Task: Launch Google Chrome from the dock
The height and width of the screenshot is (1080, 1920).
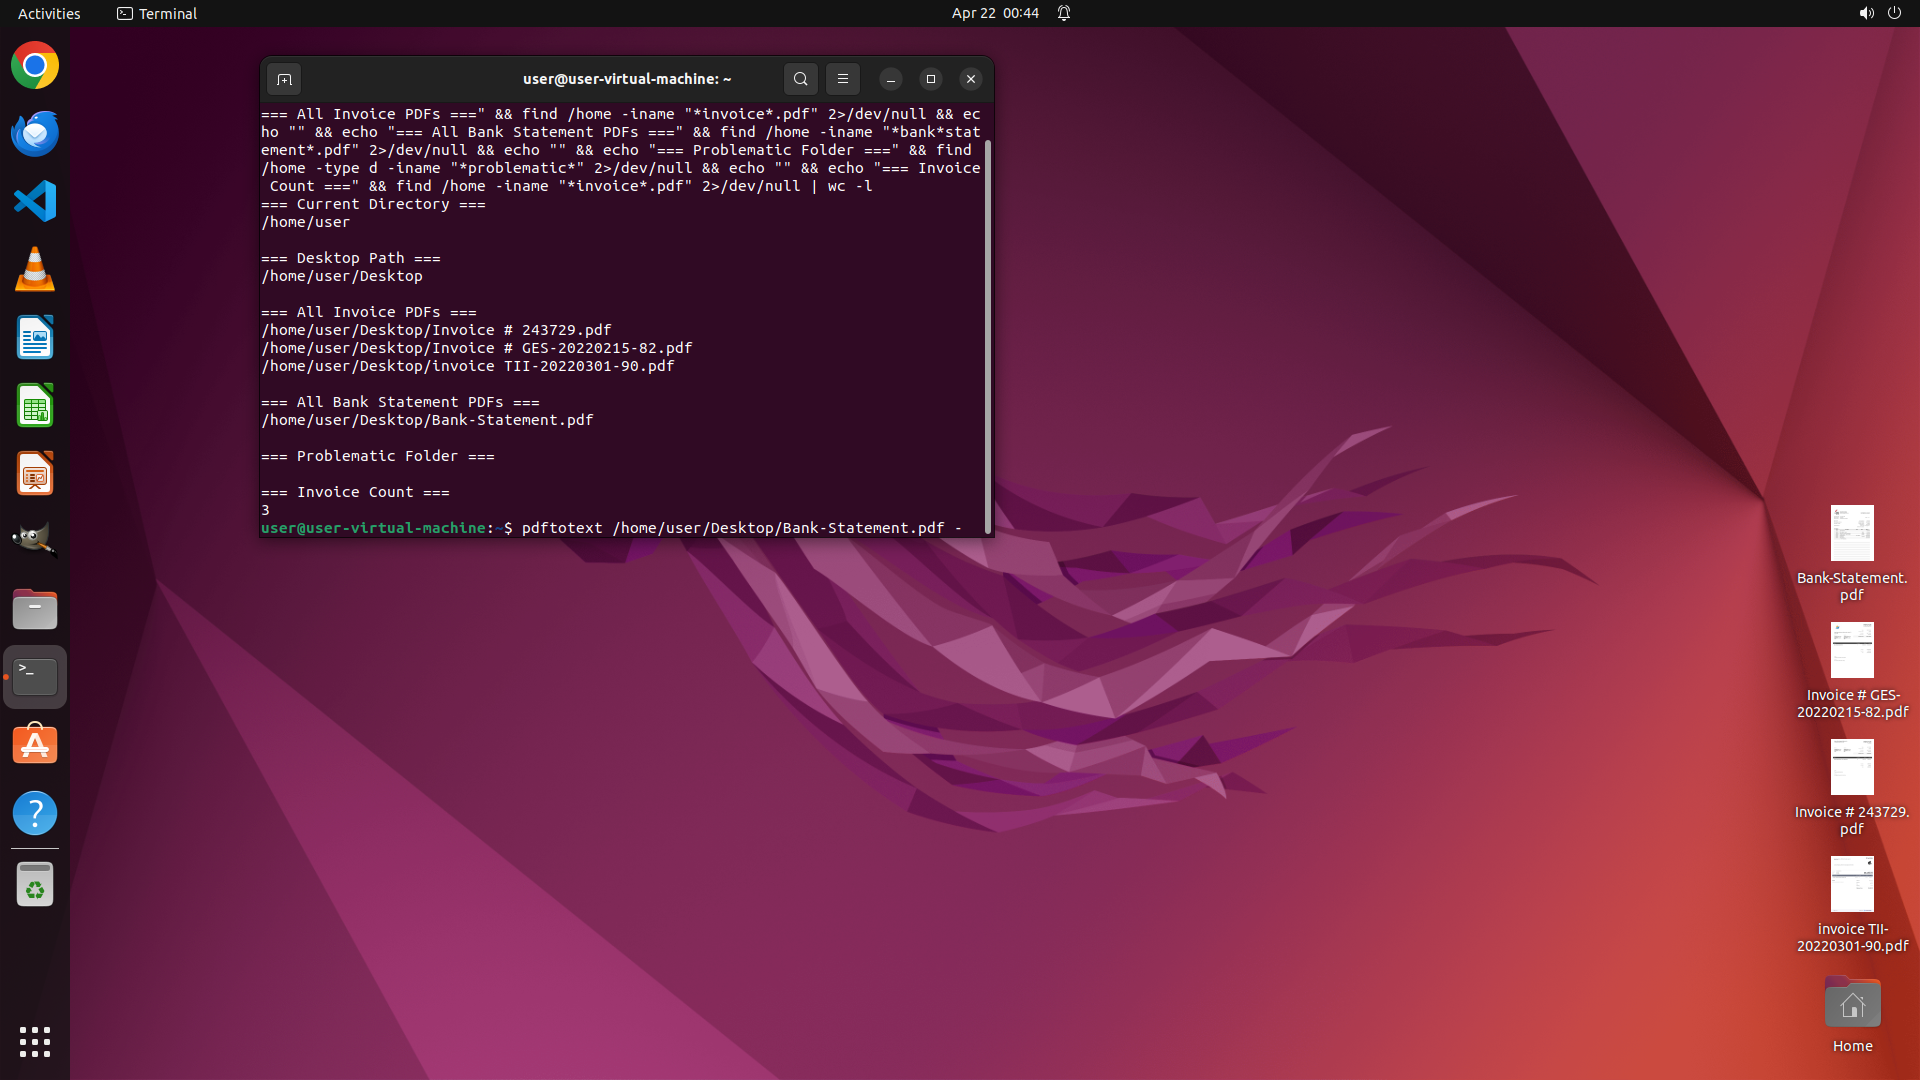Action: (x=35, y=66)
